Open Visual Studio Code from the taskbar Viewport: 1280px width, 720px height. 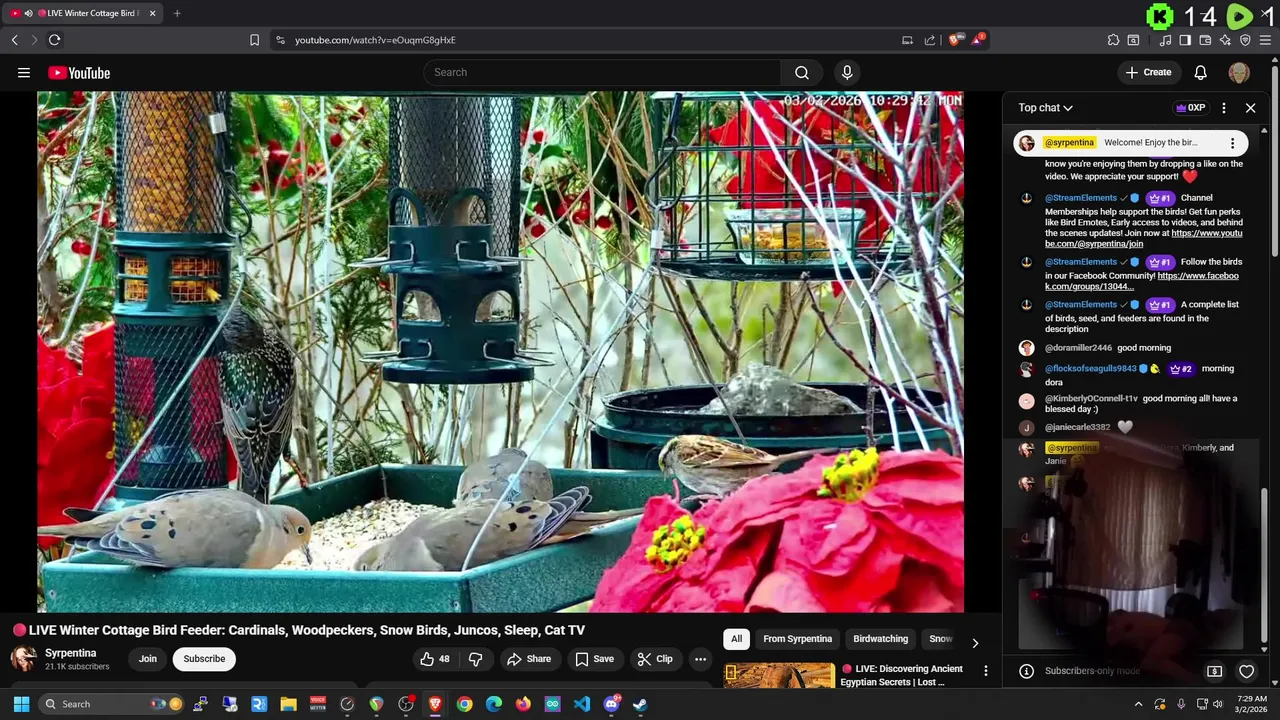(581, 704)
